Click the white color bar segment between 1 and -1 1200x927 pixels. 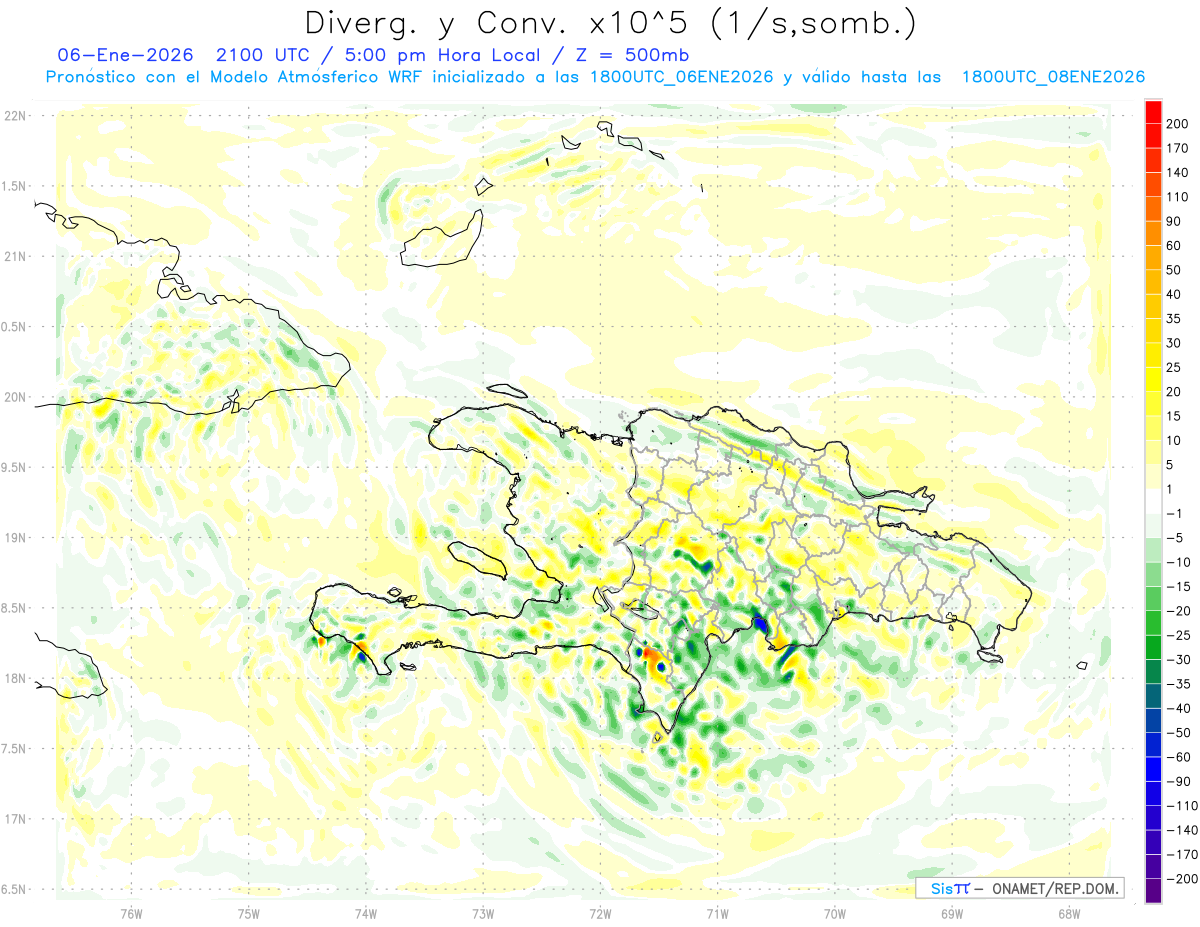coord(1153,501)
